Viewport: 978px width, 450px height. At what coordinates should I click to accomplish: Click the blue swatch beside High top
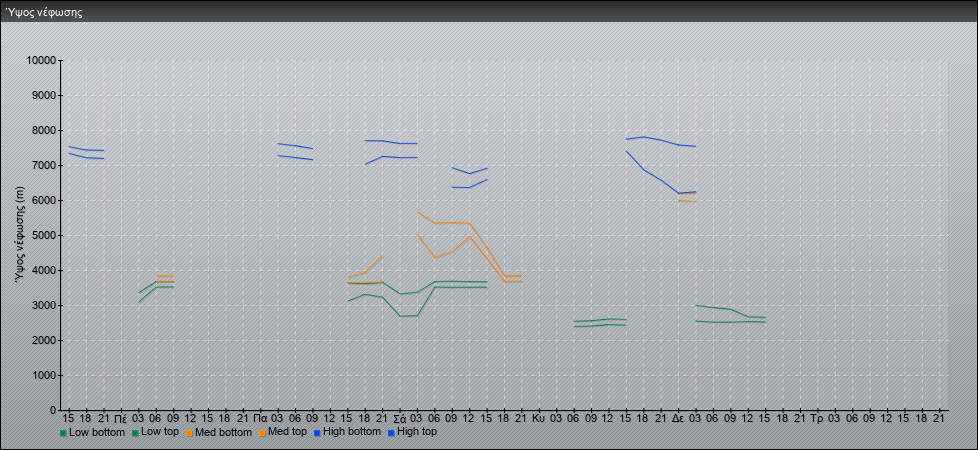pyautogui.click(x=390, y=433)
